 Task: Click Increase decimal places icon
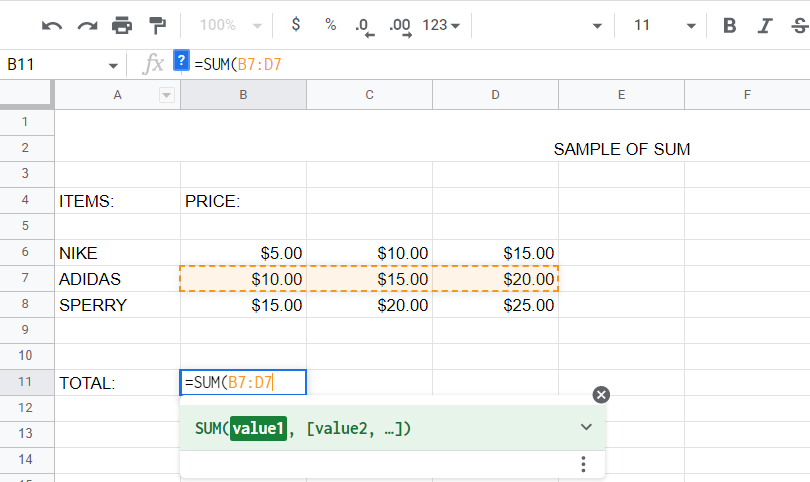(x=400, y=27)
